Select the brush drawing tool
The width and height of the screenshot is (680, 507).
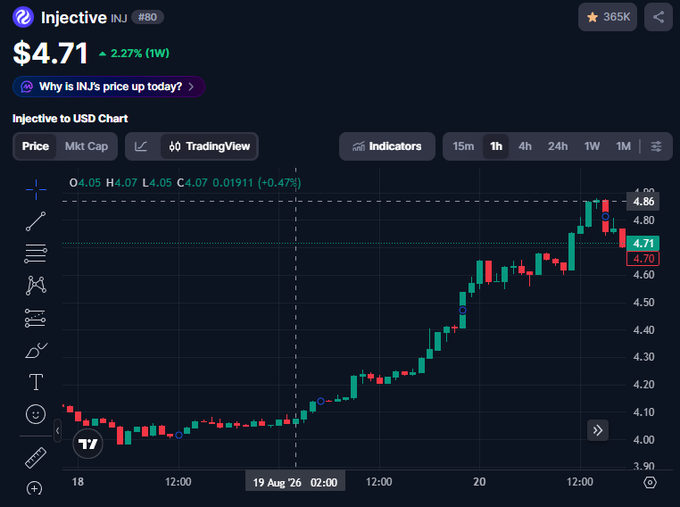coord(36,350)
